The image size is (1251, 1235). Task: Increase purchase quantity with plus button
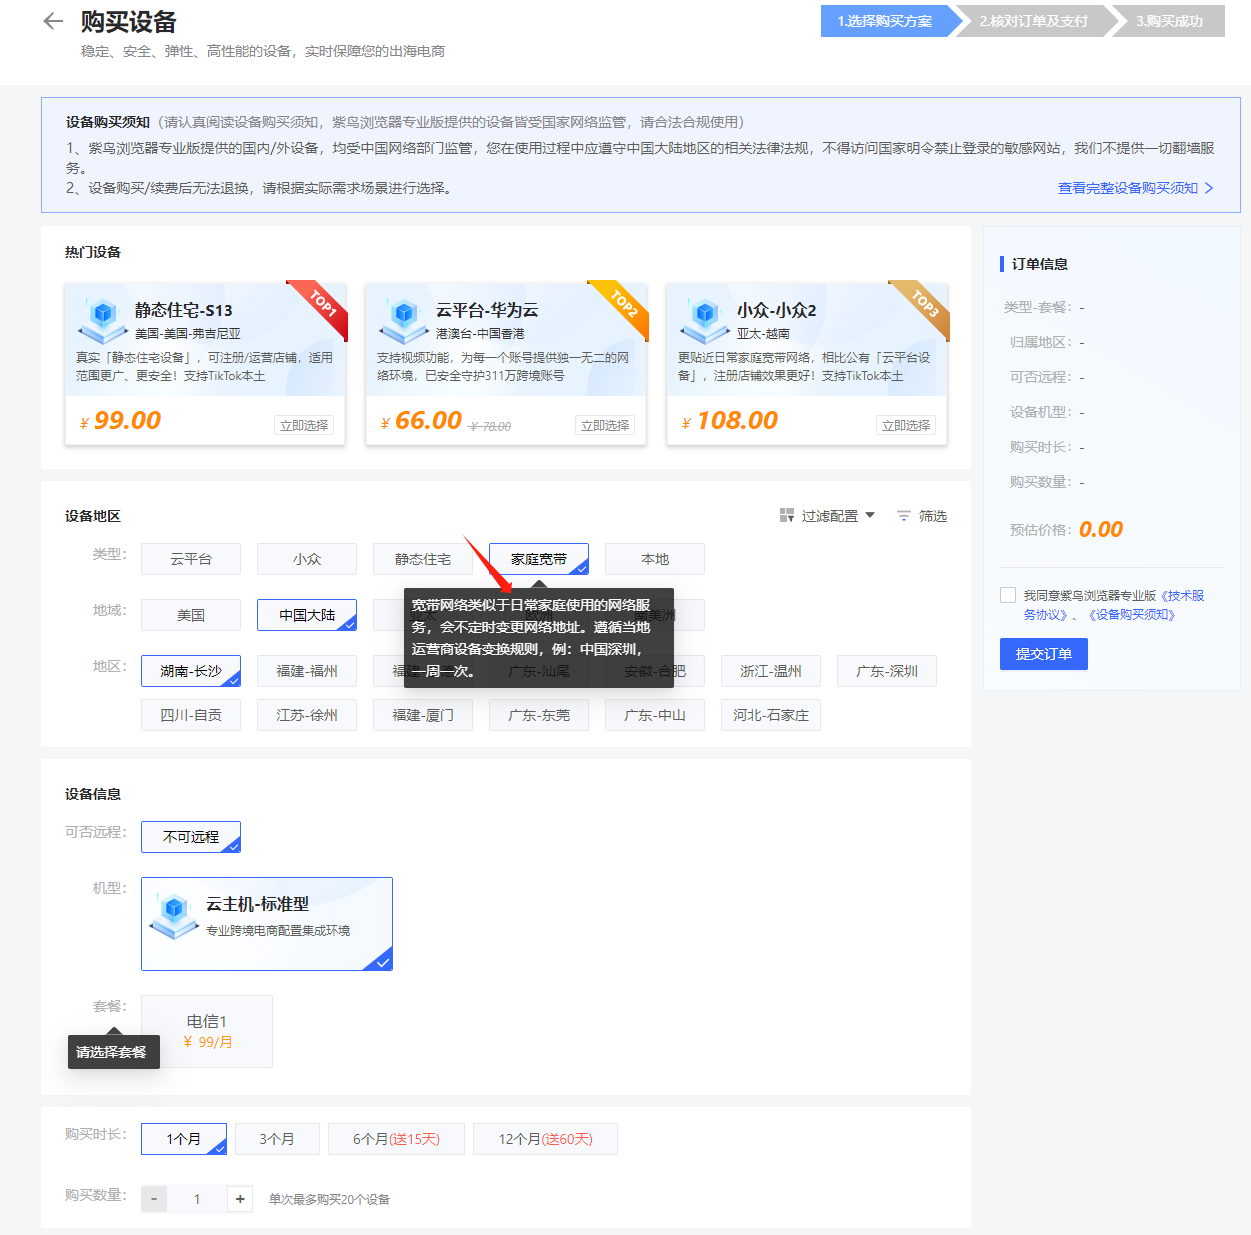(240, 1199)
